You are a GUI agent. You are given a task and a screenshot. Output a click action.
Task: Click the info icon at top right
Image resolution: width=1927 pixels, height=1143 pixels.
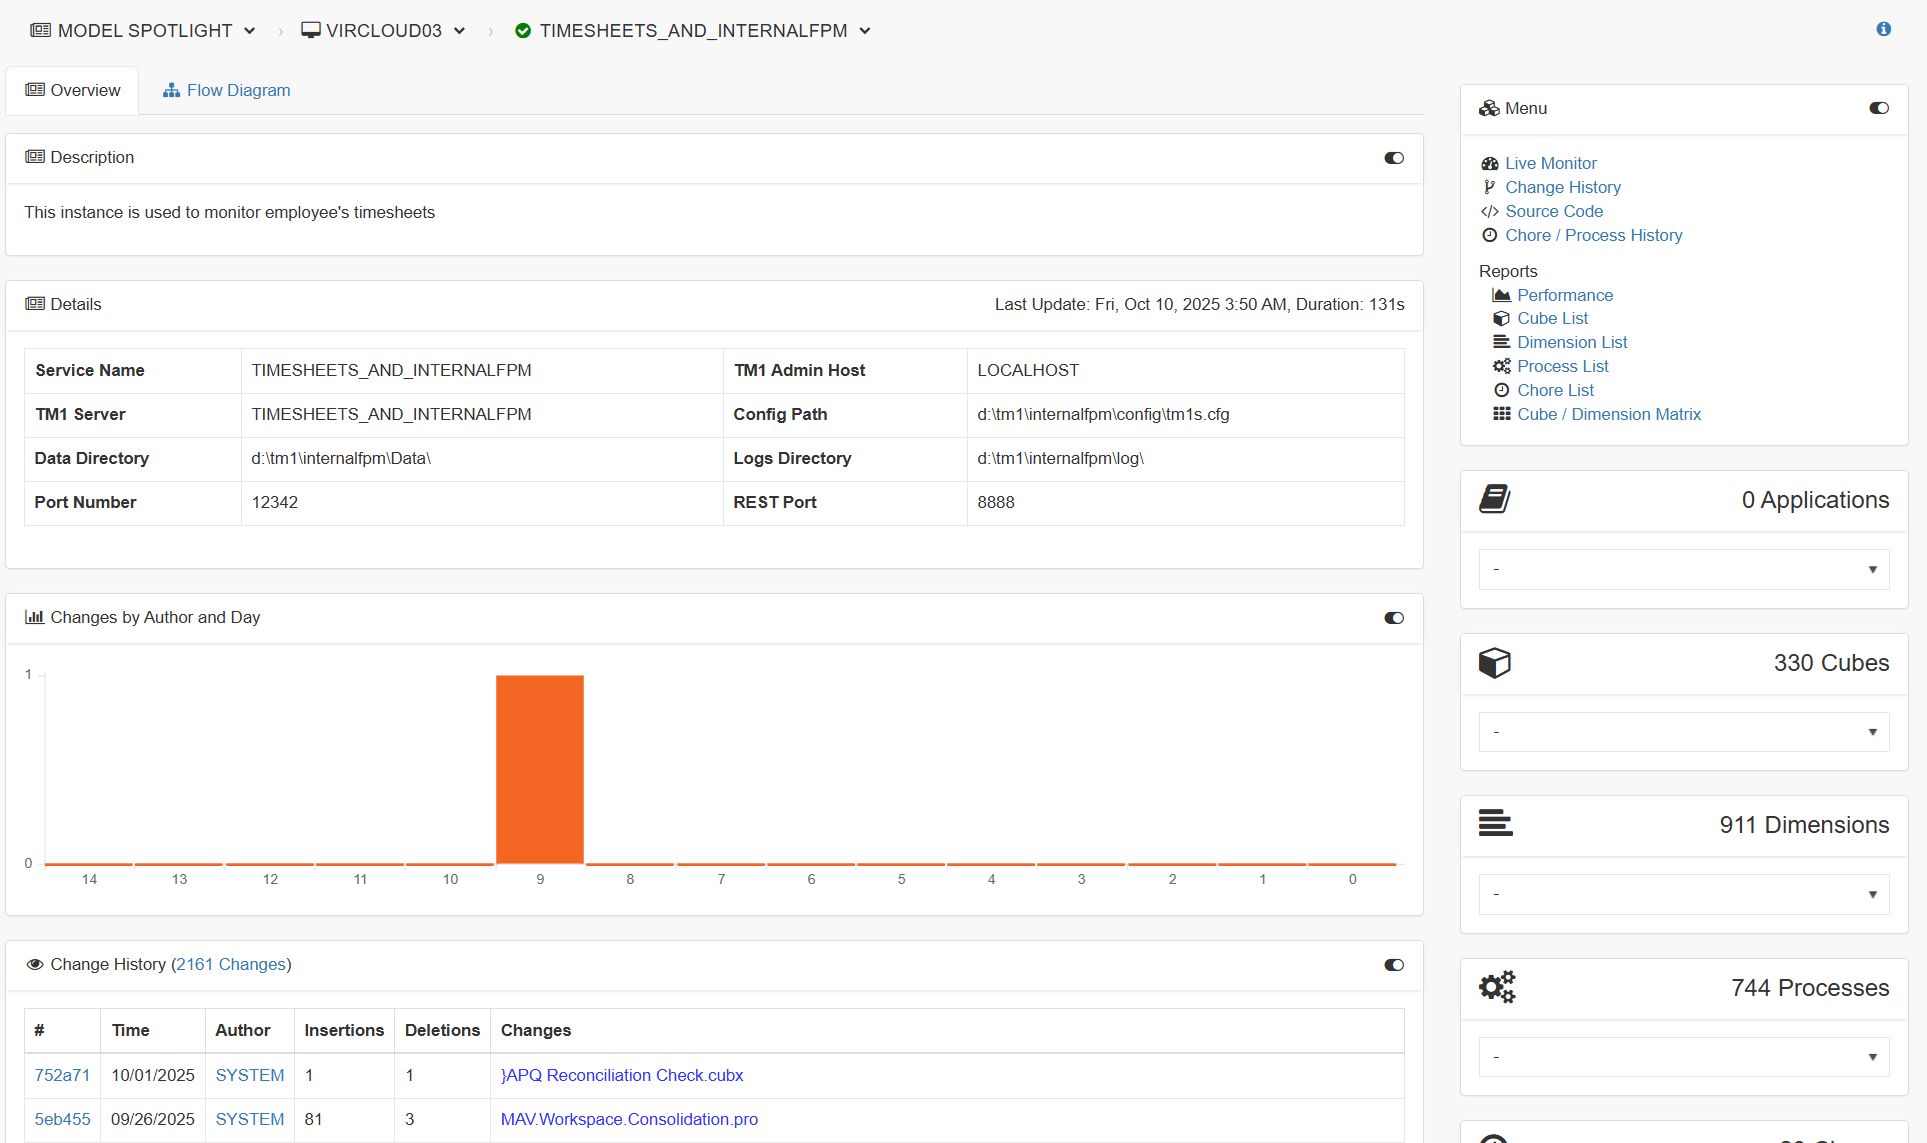(1883, 29)
